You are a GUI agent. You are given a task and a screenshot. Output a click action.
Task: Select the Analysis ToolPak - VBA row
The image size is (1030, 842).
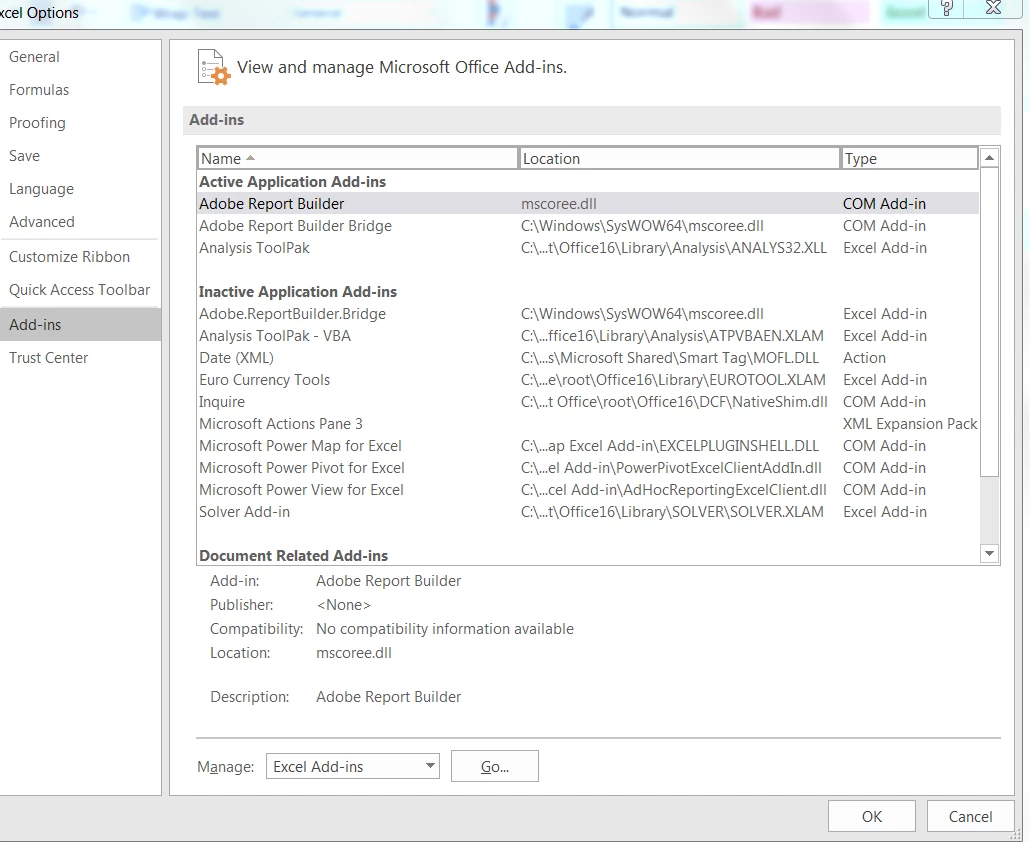(588, 336)
